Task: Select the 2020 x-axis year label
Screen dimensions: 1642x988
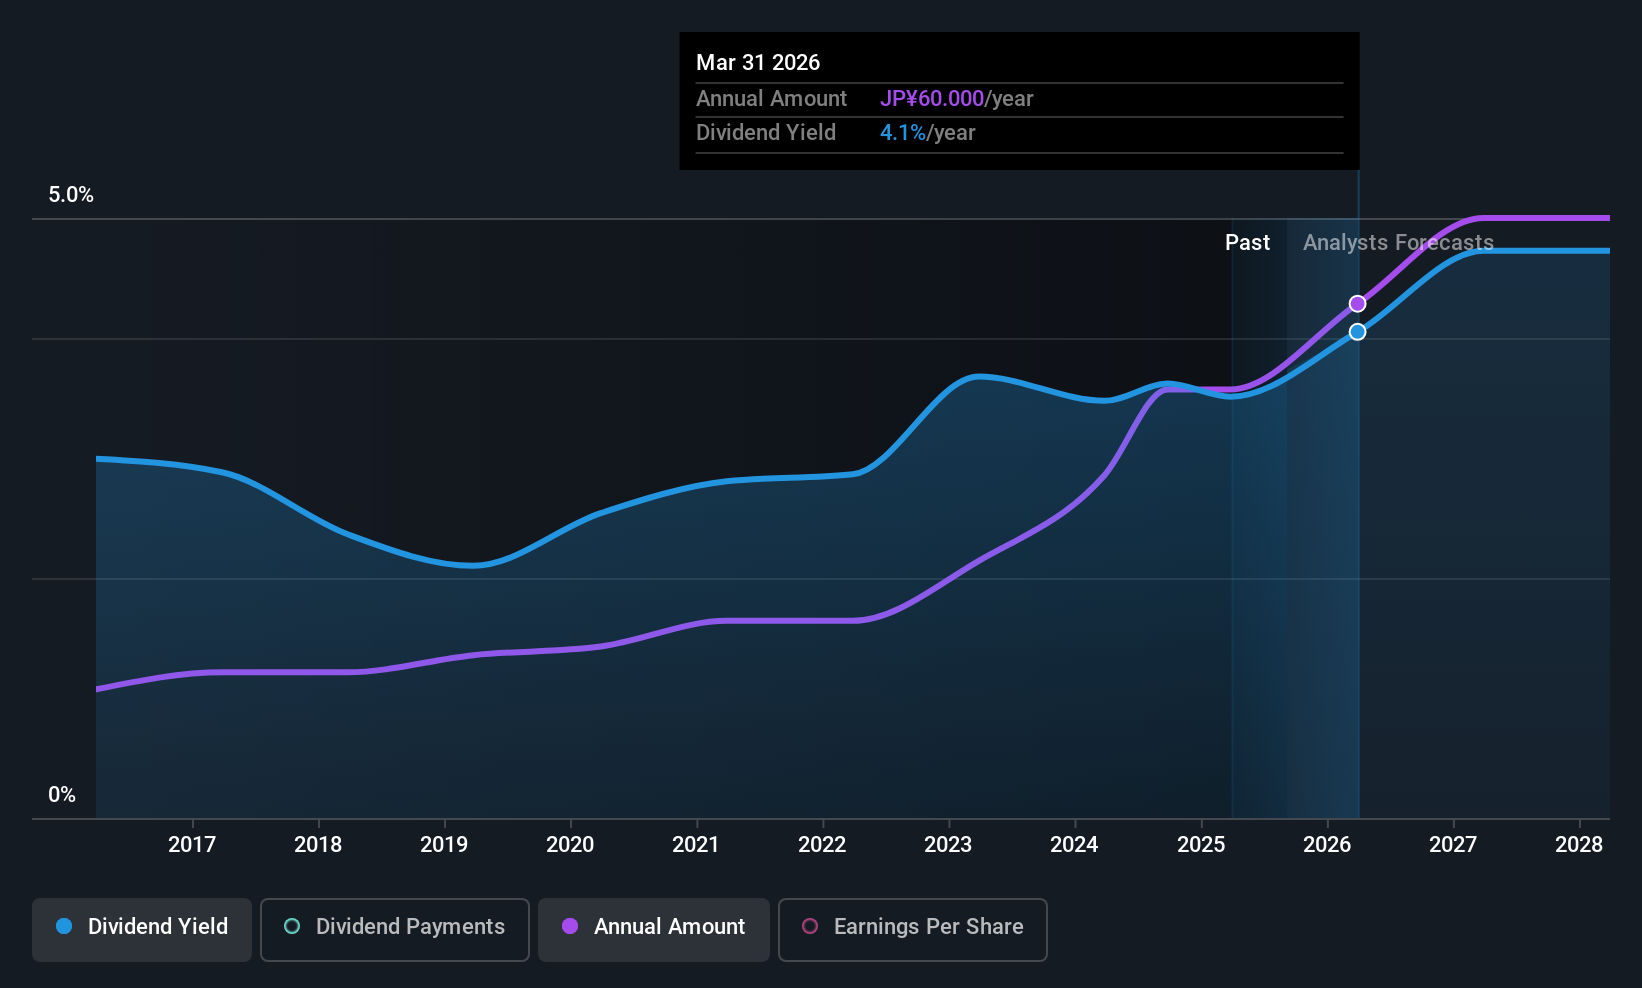Action: click(570, 844)
